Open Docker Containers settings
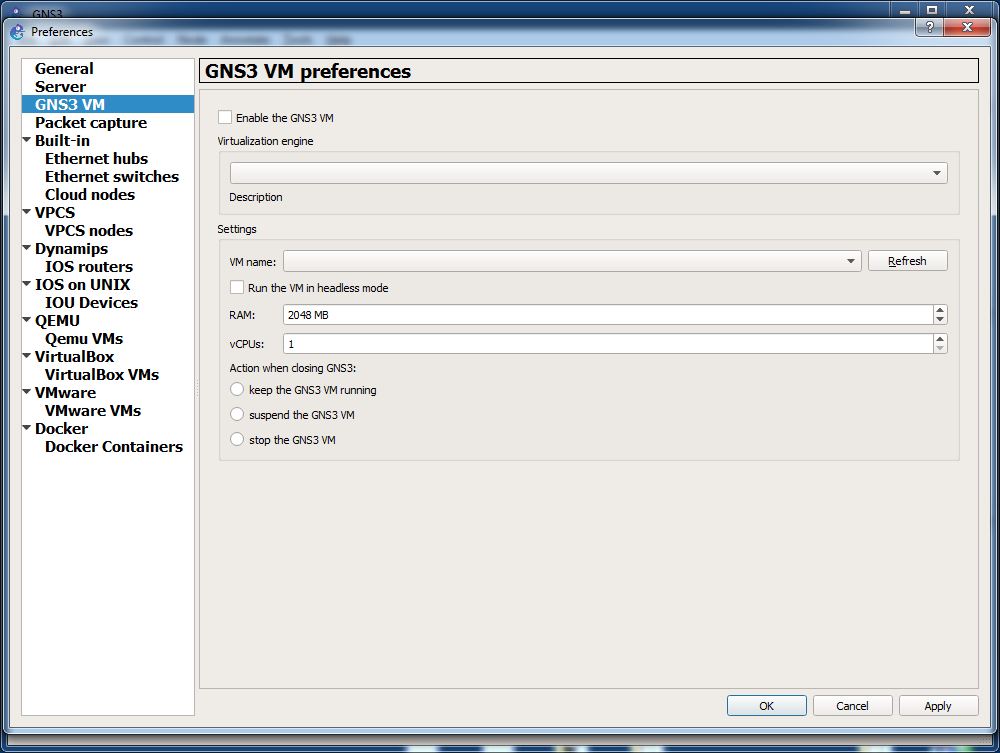1000x753 pixels. [x=114, y=446]
